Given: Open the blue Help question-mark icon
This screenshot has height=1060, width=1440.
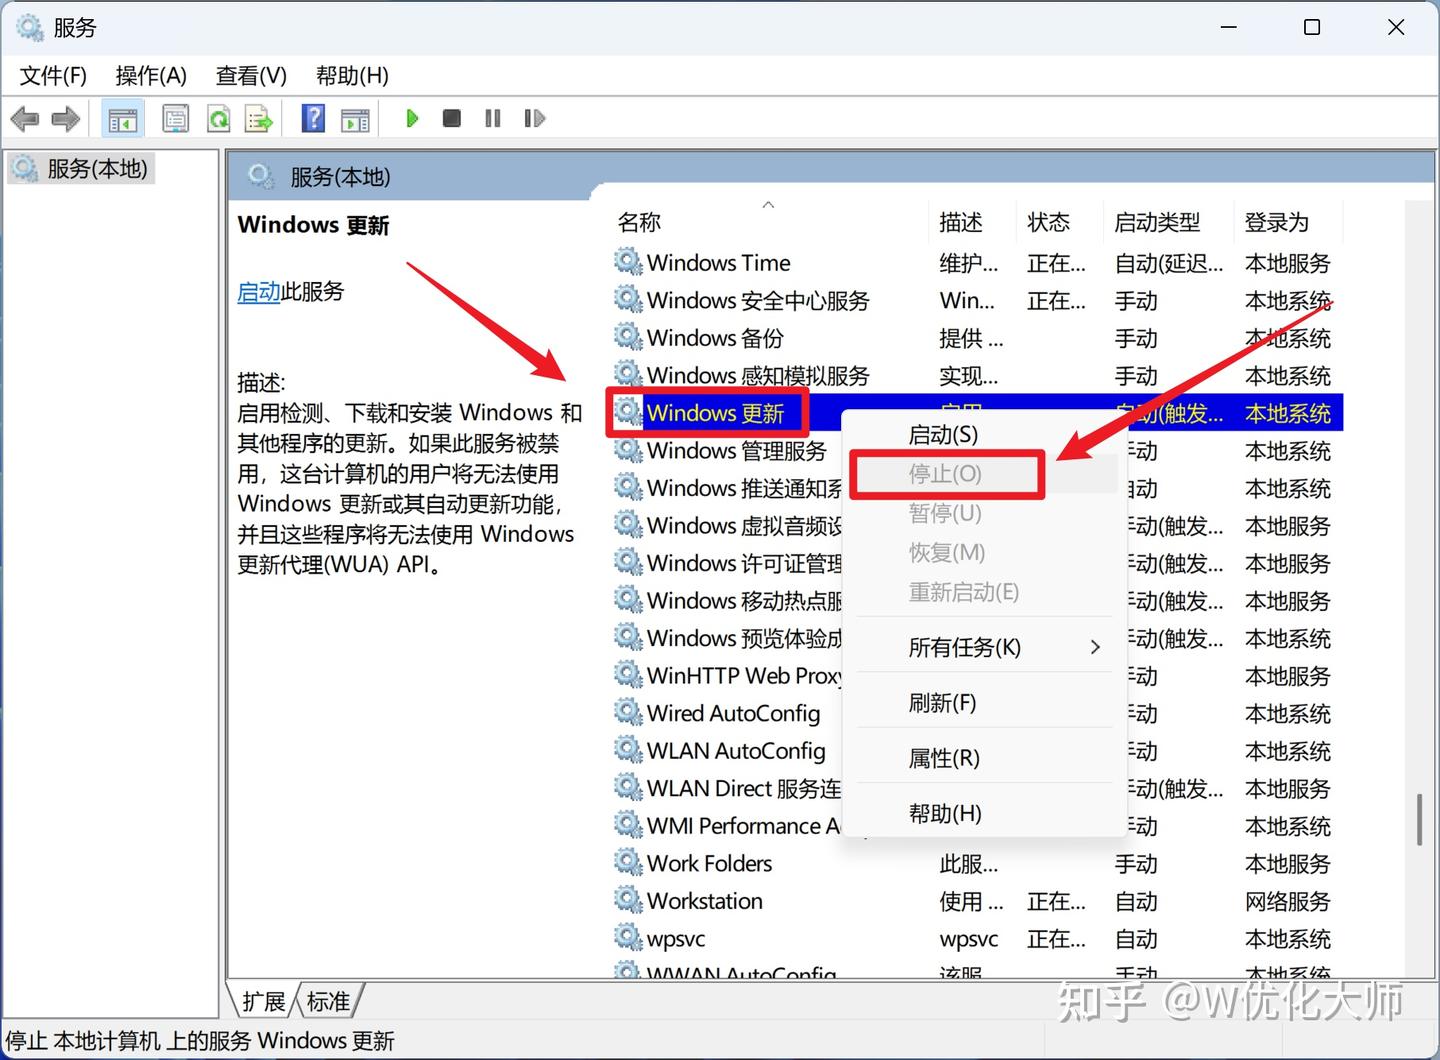Looking at the screenshot, I should pyautogui.click(x=313, y=119).
